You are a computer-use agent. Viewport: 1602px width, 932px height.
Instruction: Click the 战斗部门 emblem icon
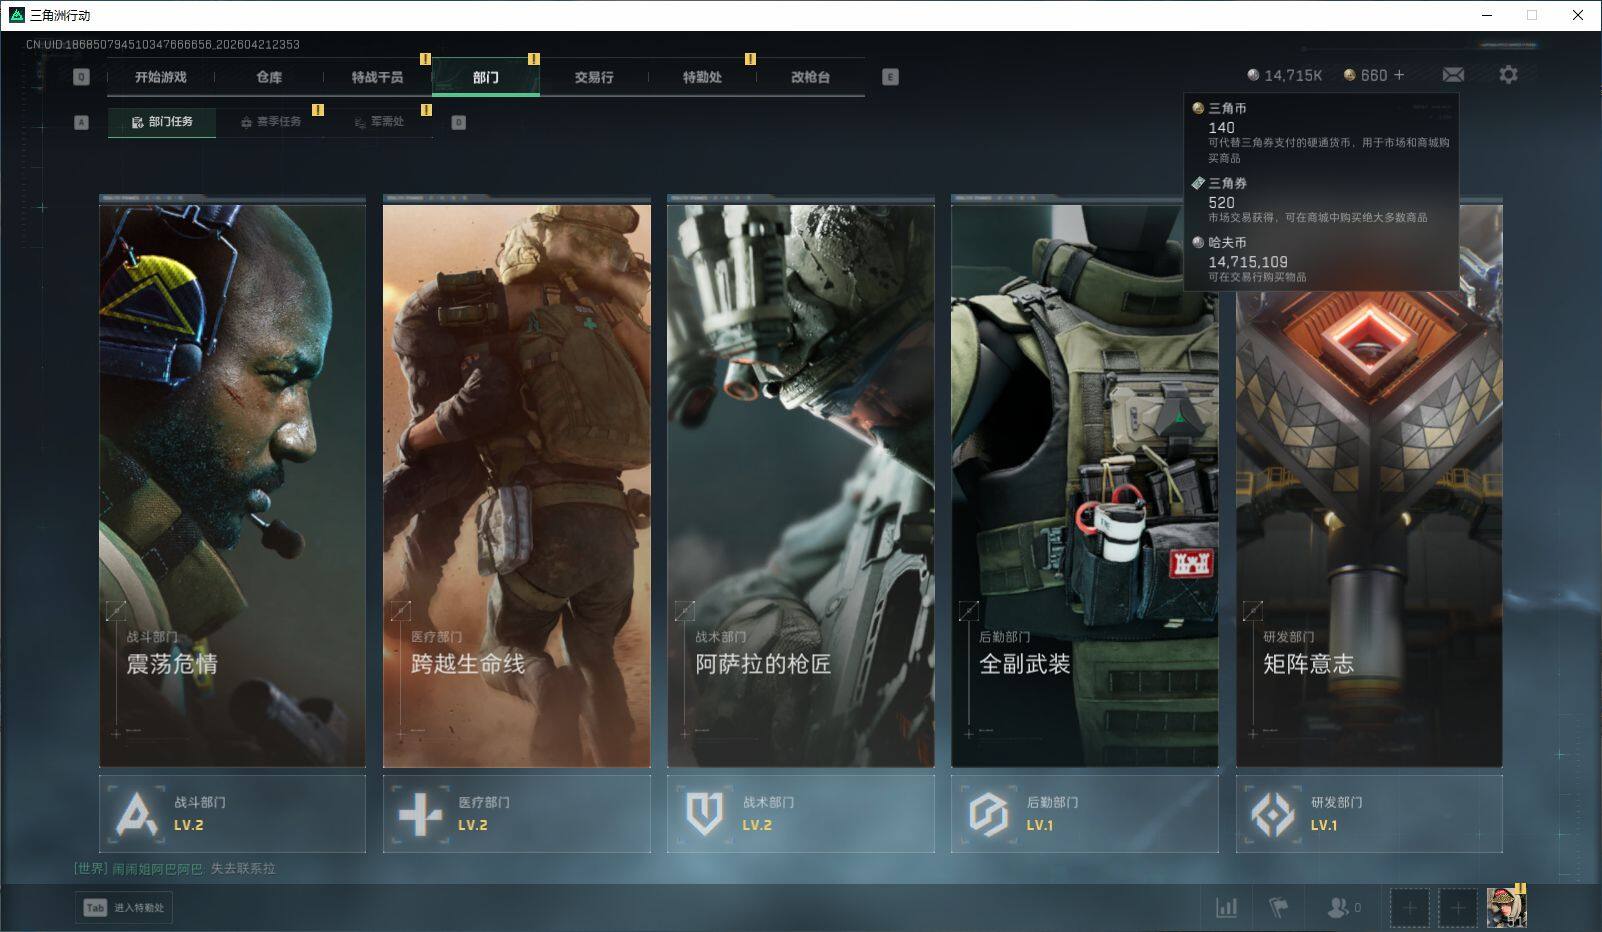tap(136, 814)
